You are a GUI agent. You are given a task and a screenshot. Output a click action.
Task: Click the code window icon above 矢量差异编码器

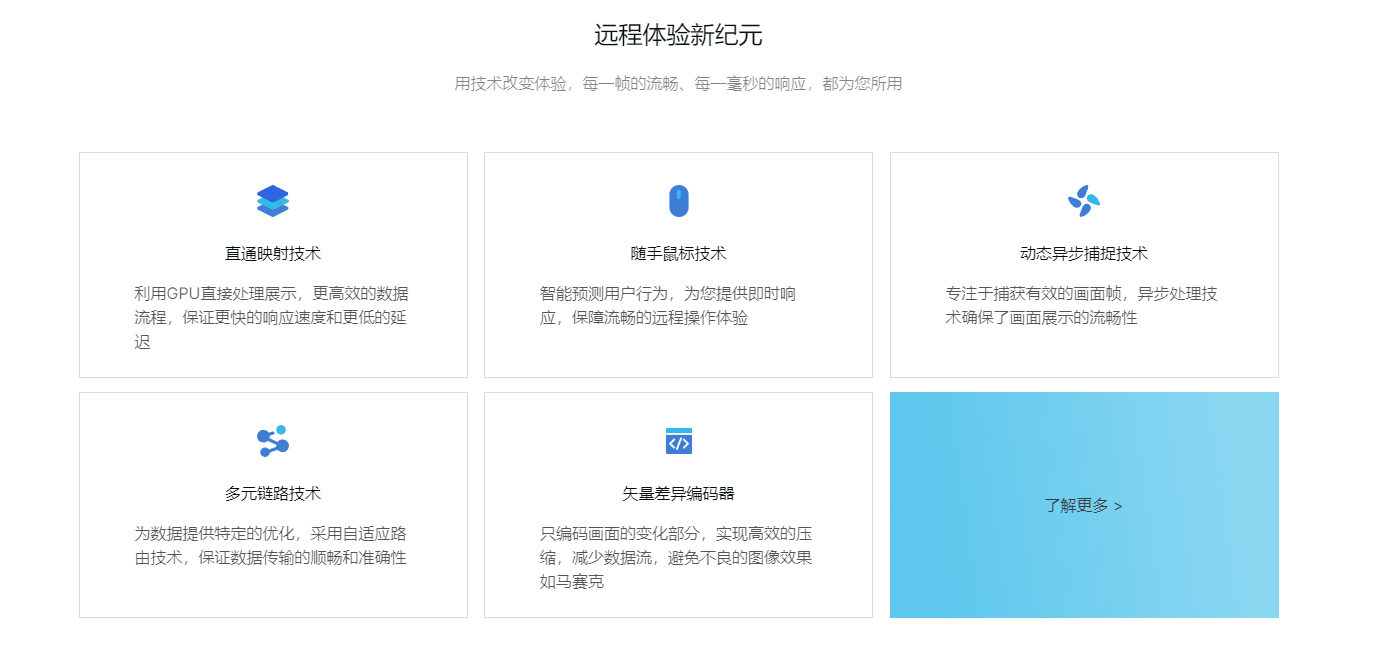678,441
